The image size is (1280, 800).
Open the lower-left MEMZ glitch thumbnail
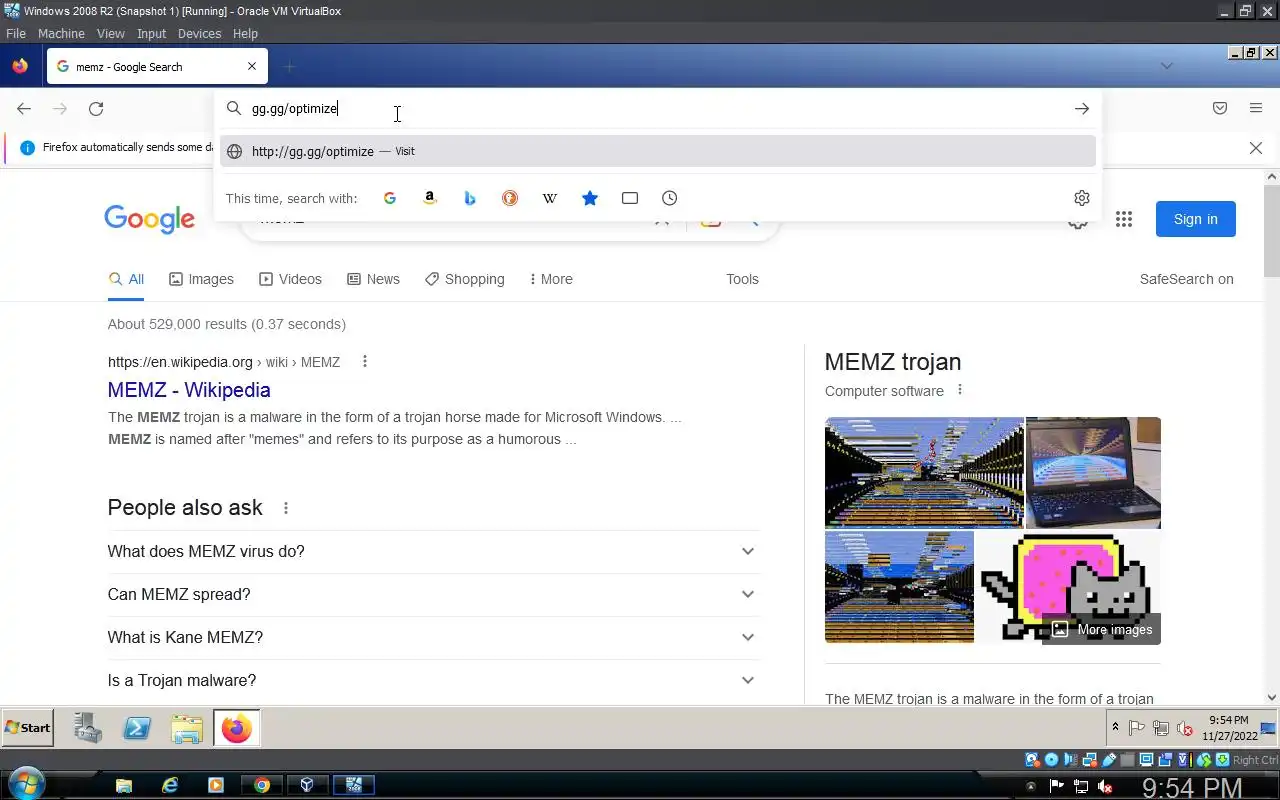pos(899,586)
